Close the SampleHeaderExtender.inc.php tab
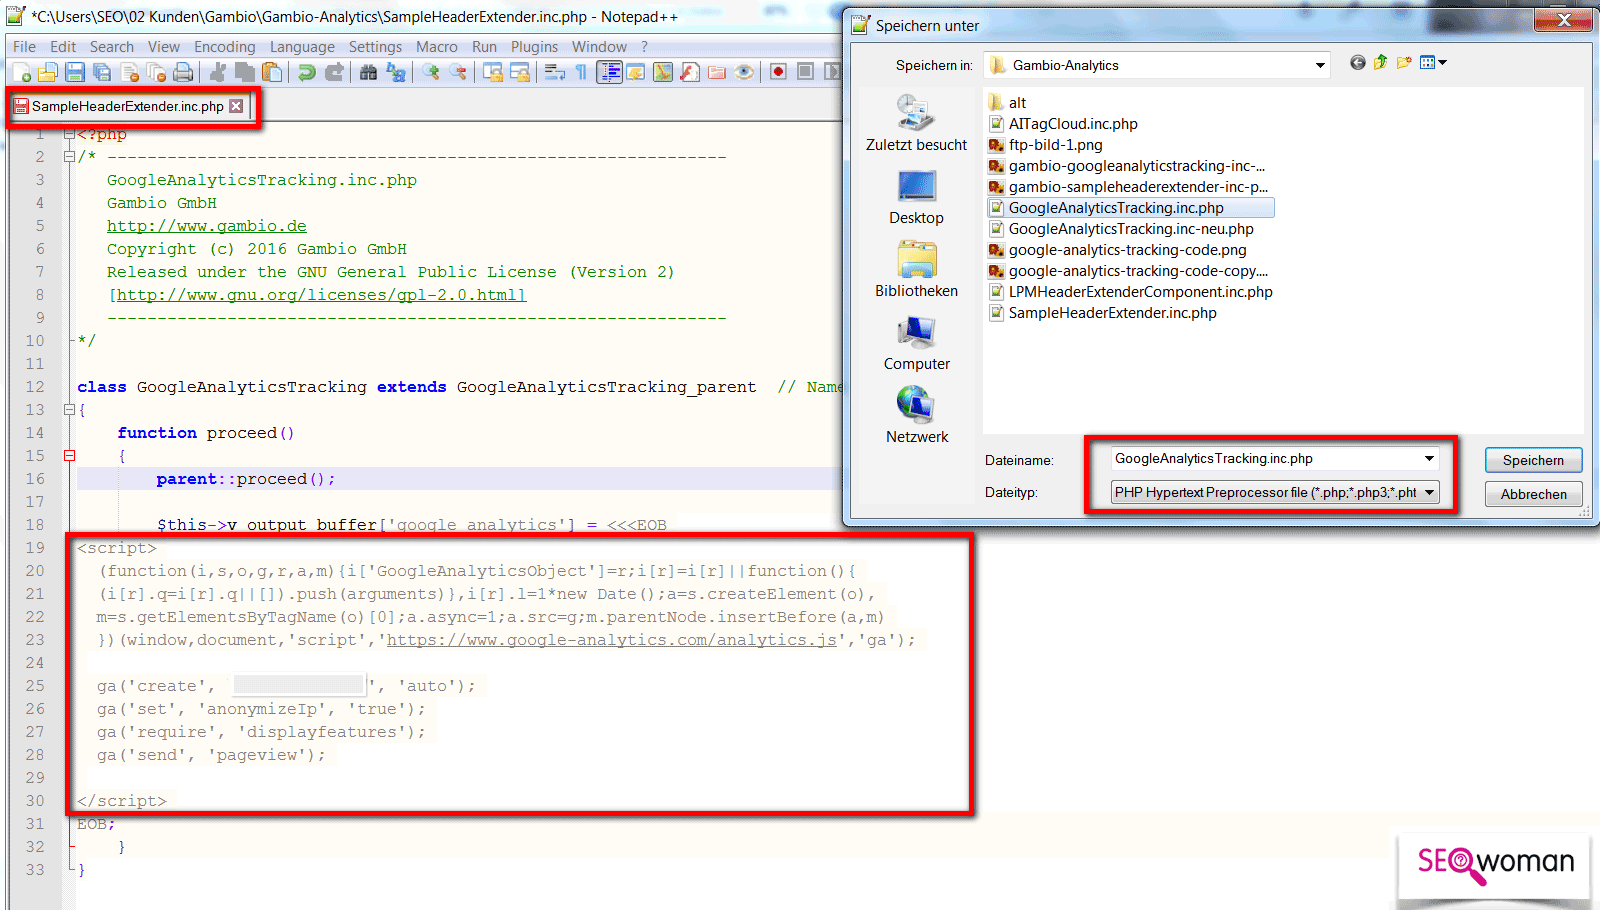1600x910 pixels. [236, 106]
